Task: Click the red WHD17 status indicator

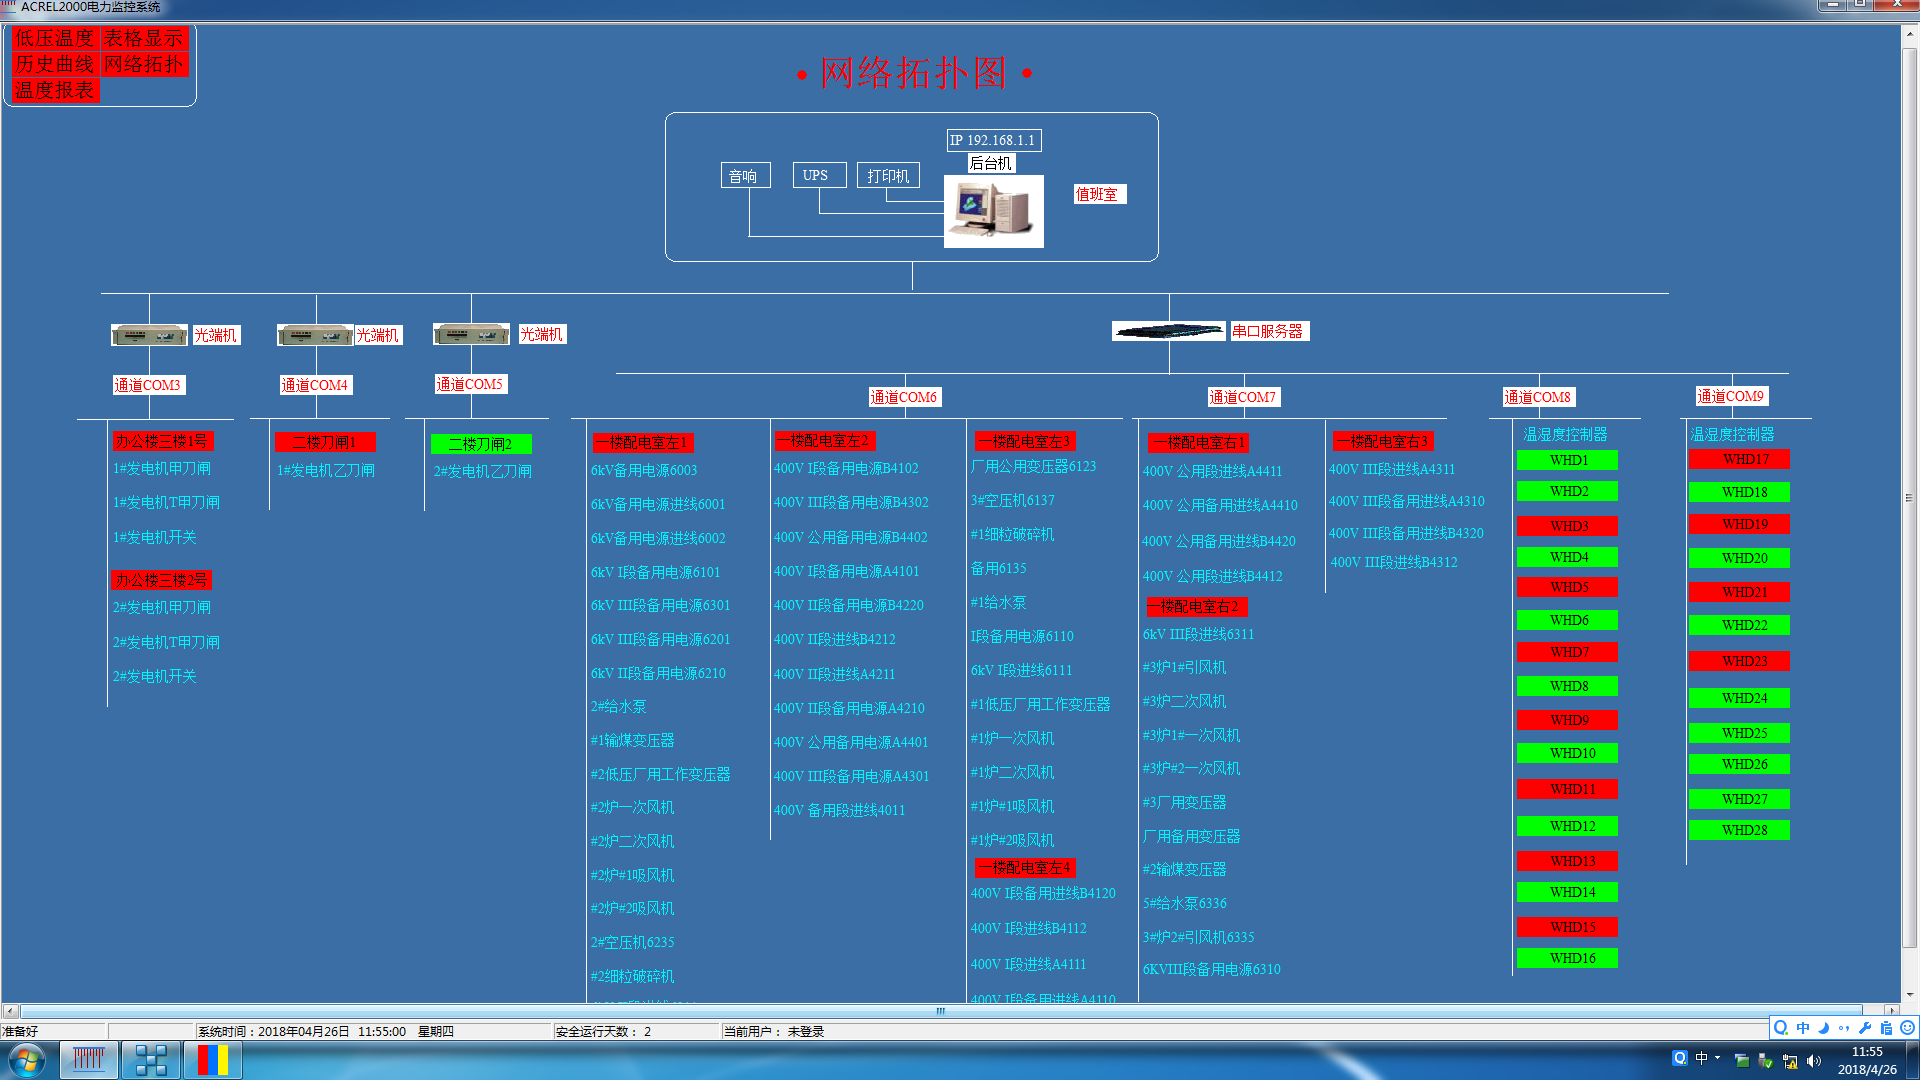Action: click(x=1739, y=459)
